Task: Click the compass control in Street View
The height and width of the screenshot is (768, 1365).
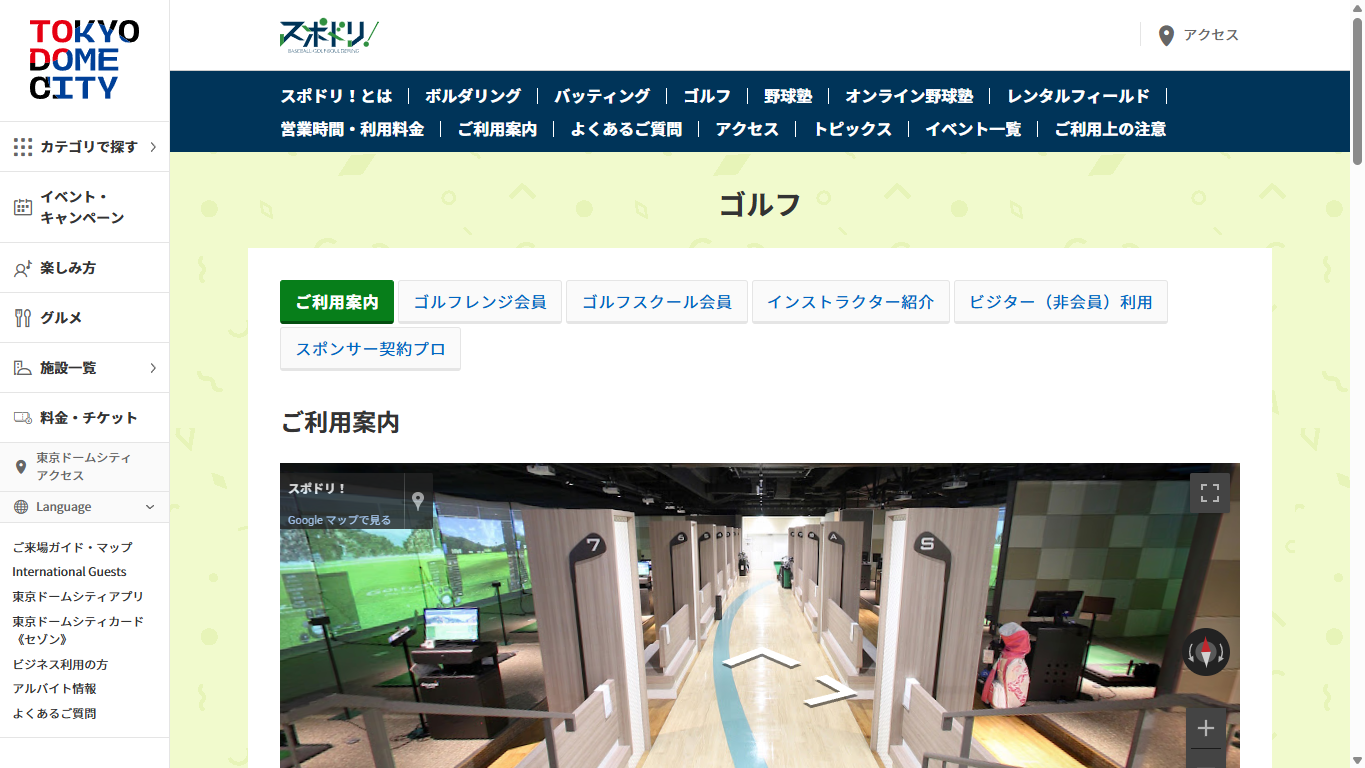Action: point(1206,652)
